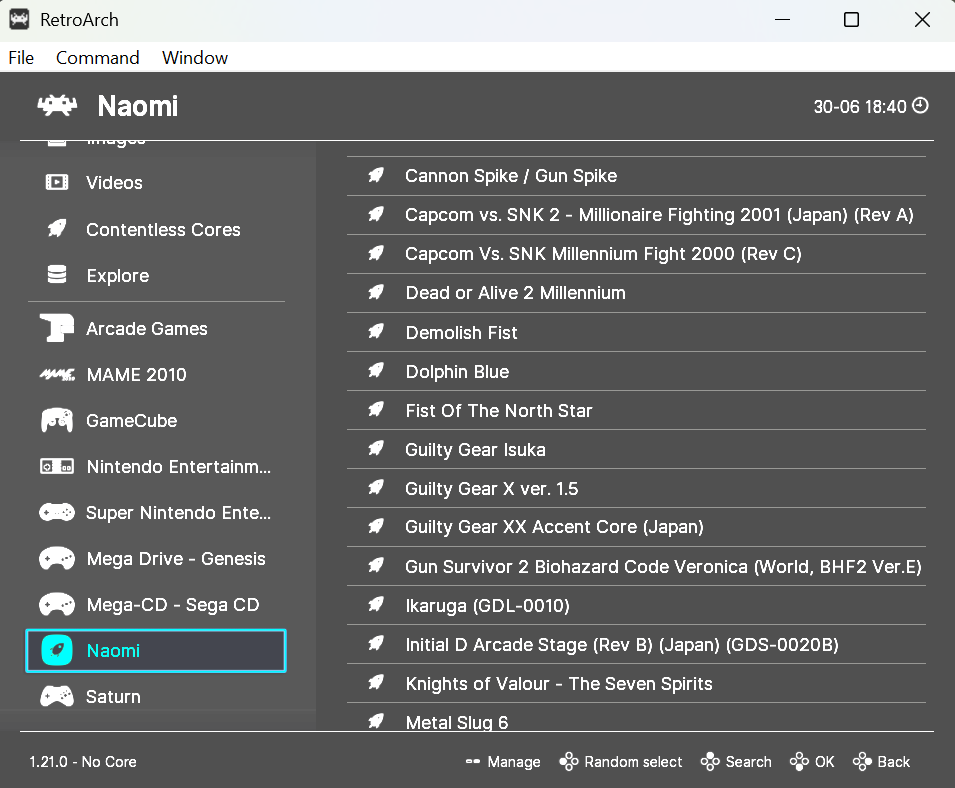Open the Saturn playlist
The height and width of the screenshot is (788, 955).
156,696
